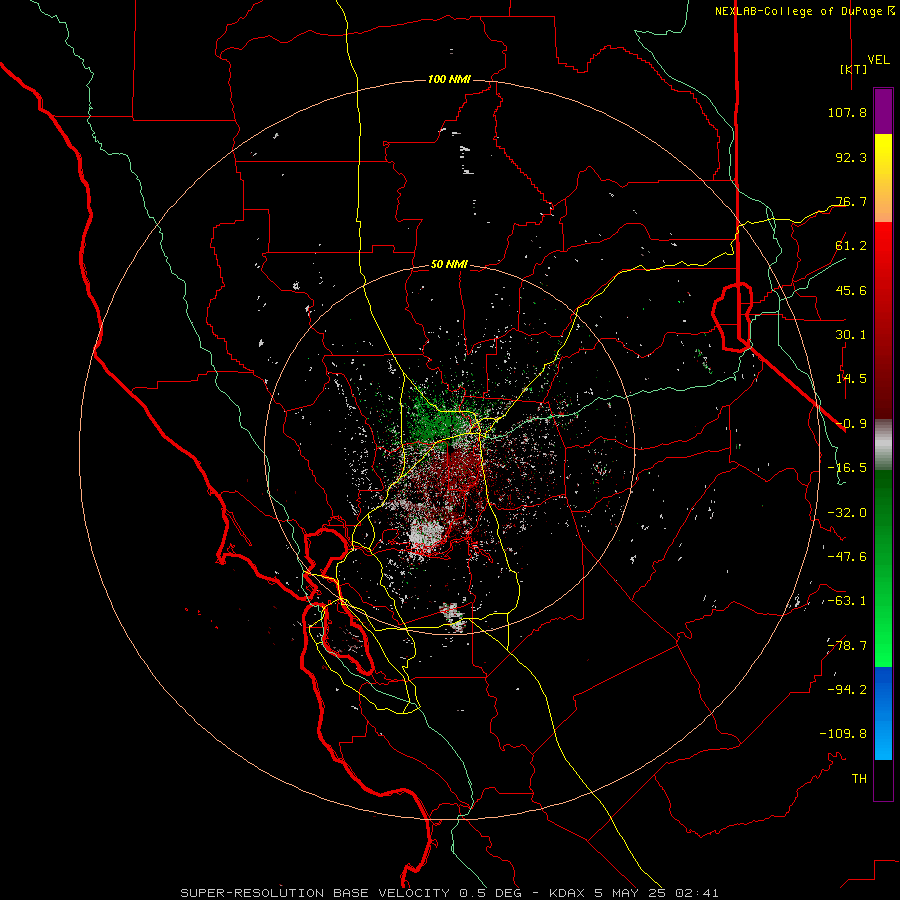Click the -78.7 velocity scale value
Viewport: 900px width, 900px height.
[847, 646]
